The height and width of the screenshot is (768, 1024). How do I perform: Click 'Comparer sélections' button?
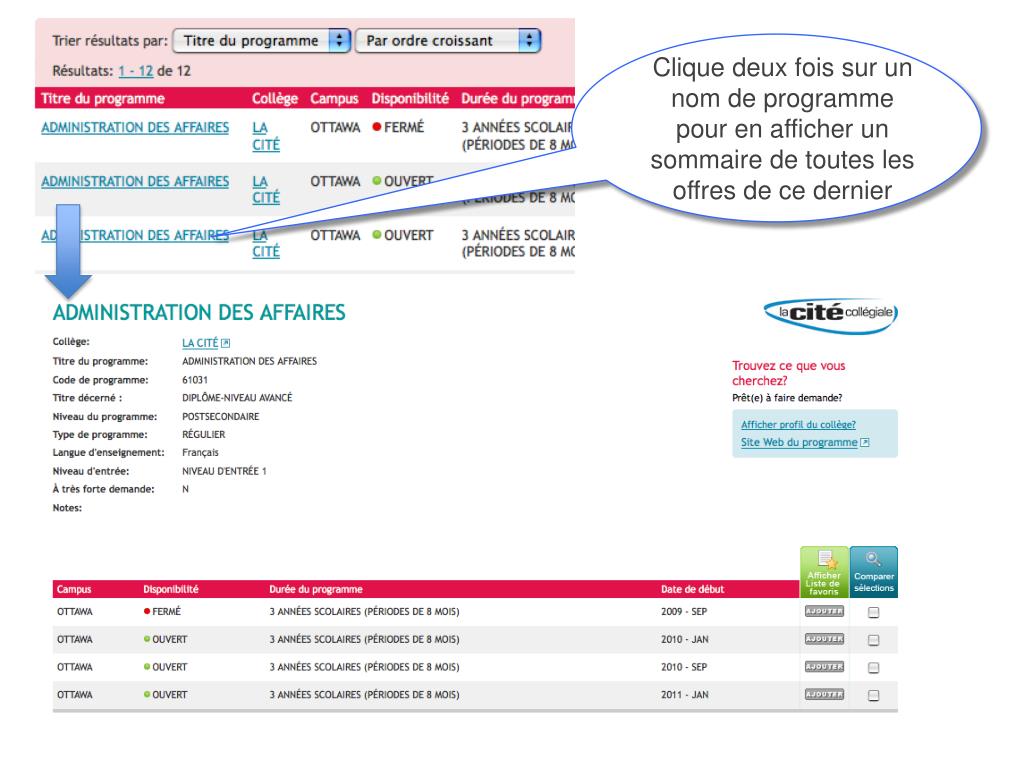point(874,572)
